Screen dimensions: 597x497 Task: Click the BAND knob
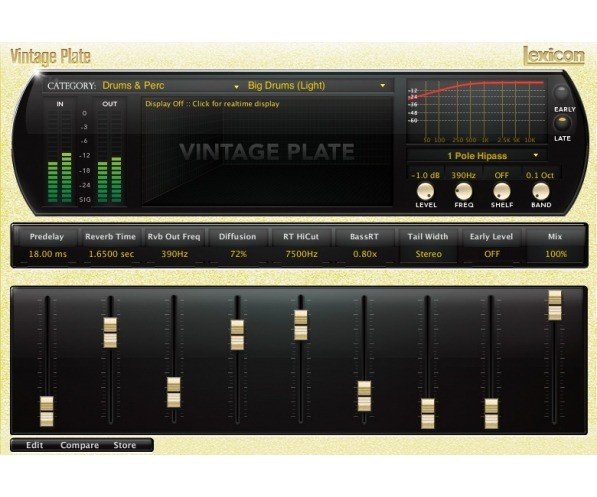[x=541, y=191]
